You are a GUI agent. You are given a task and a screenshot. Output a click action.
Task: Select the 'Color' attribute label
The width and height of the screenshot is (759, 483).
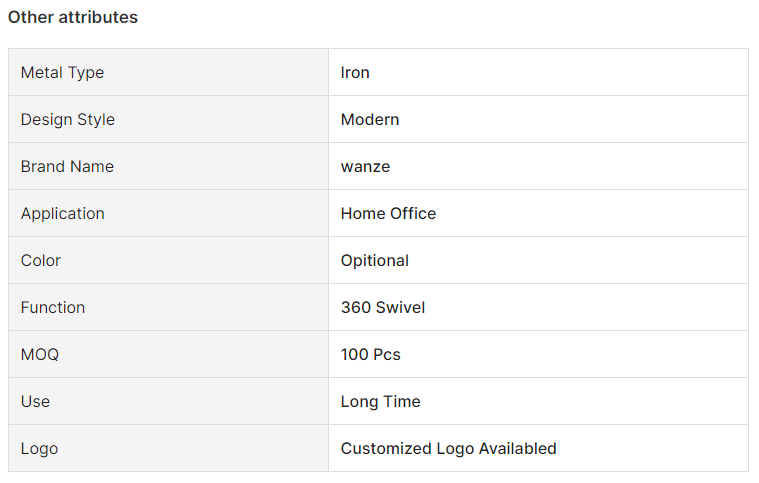point(41,260)
